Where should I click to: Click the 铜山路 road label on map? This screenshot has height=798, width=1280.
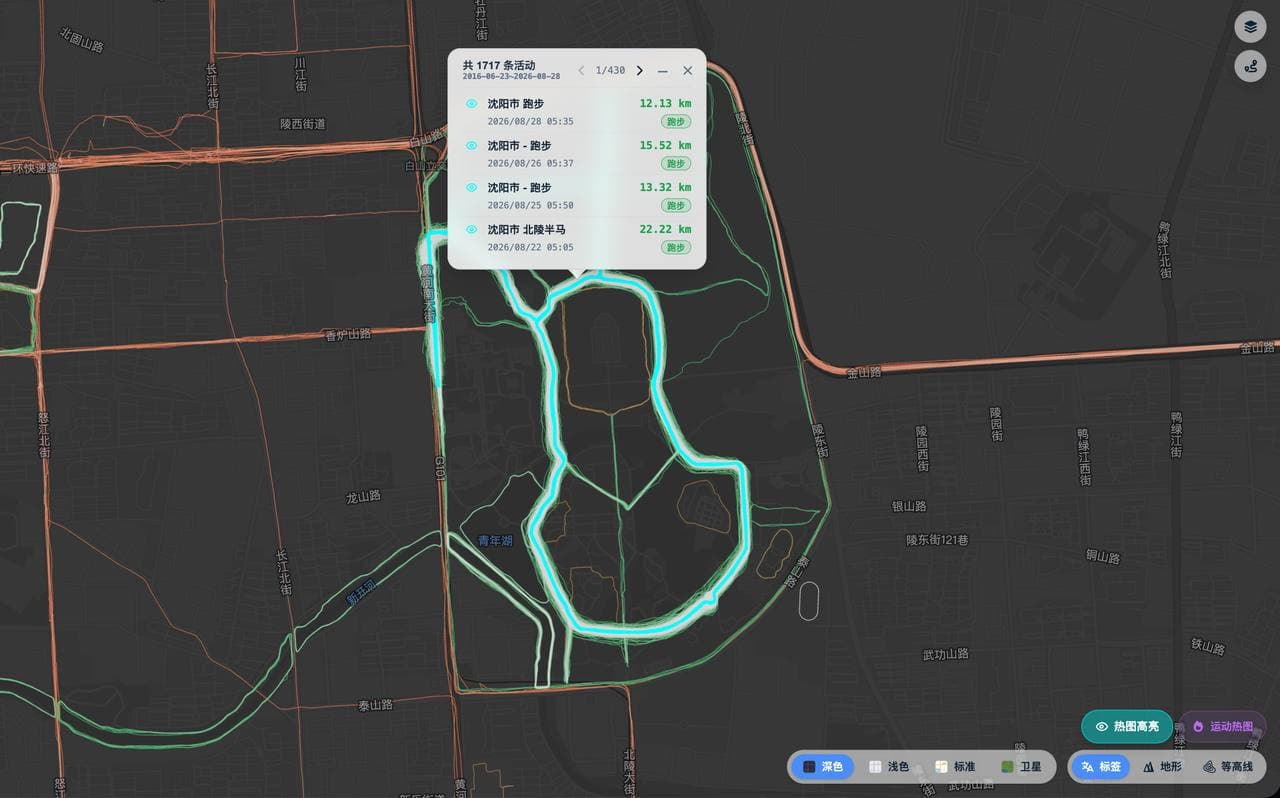(1104, 556)
